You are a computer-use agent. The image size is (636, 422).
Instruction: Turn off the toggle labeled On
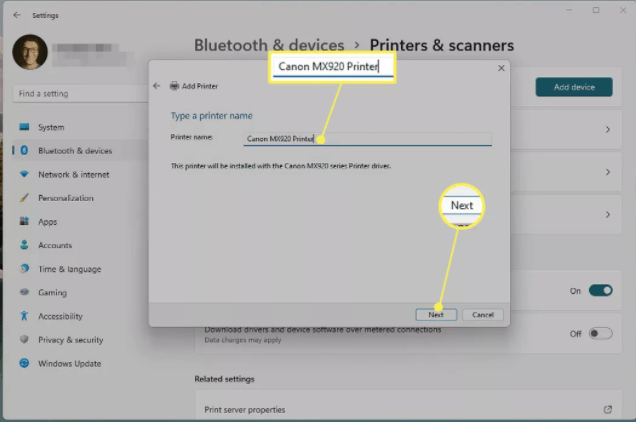coord(601,291)
